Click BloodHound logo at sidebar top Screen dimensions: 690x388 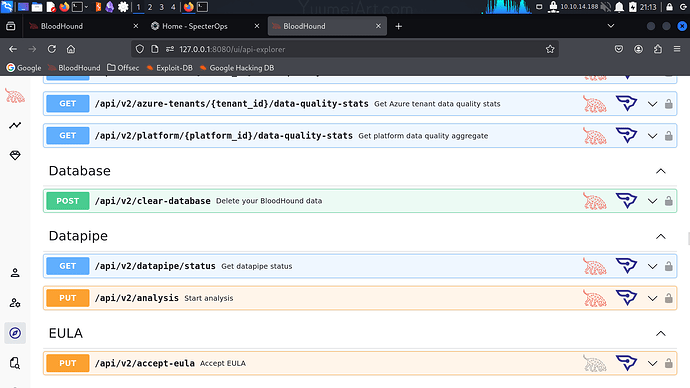click(x=15, y=95)
